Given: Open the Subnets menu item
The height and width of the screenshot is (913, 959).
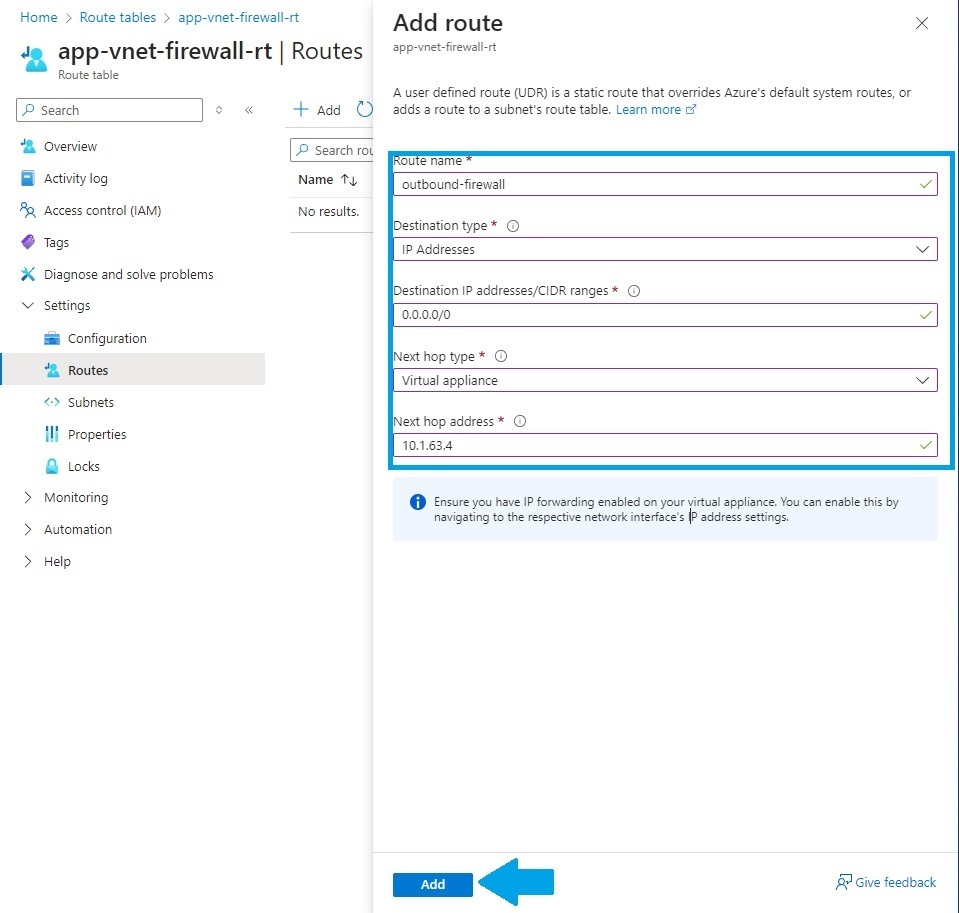Looking at the screenshot, I should [x=90, y=402].
